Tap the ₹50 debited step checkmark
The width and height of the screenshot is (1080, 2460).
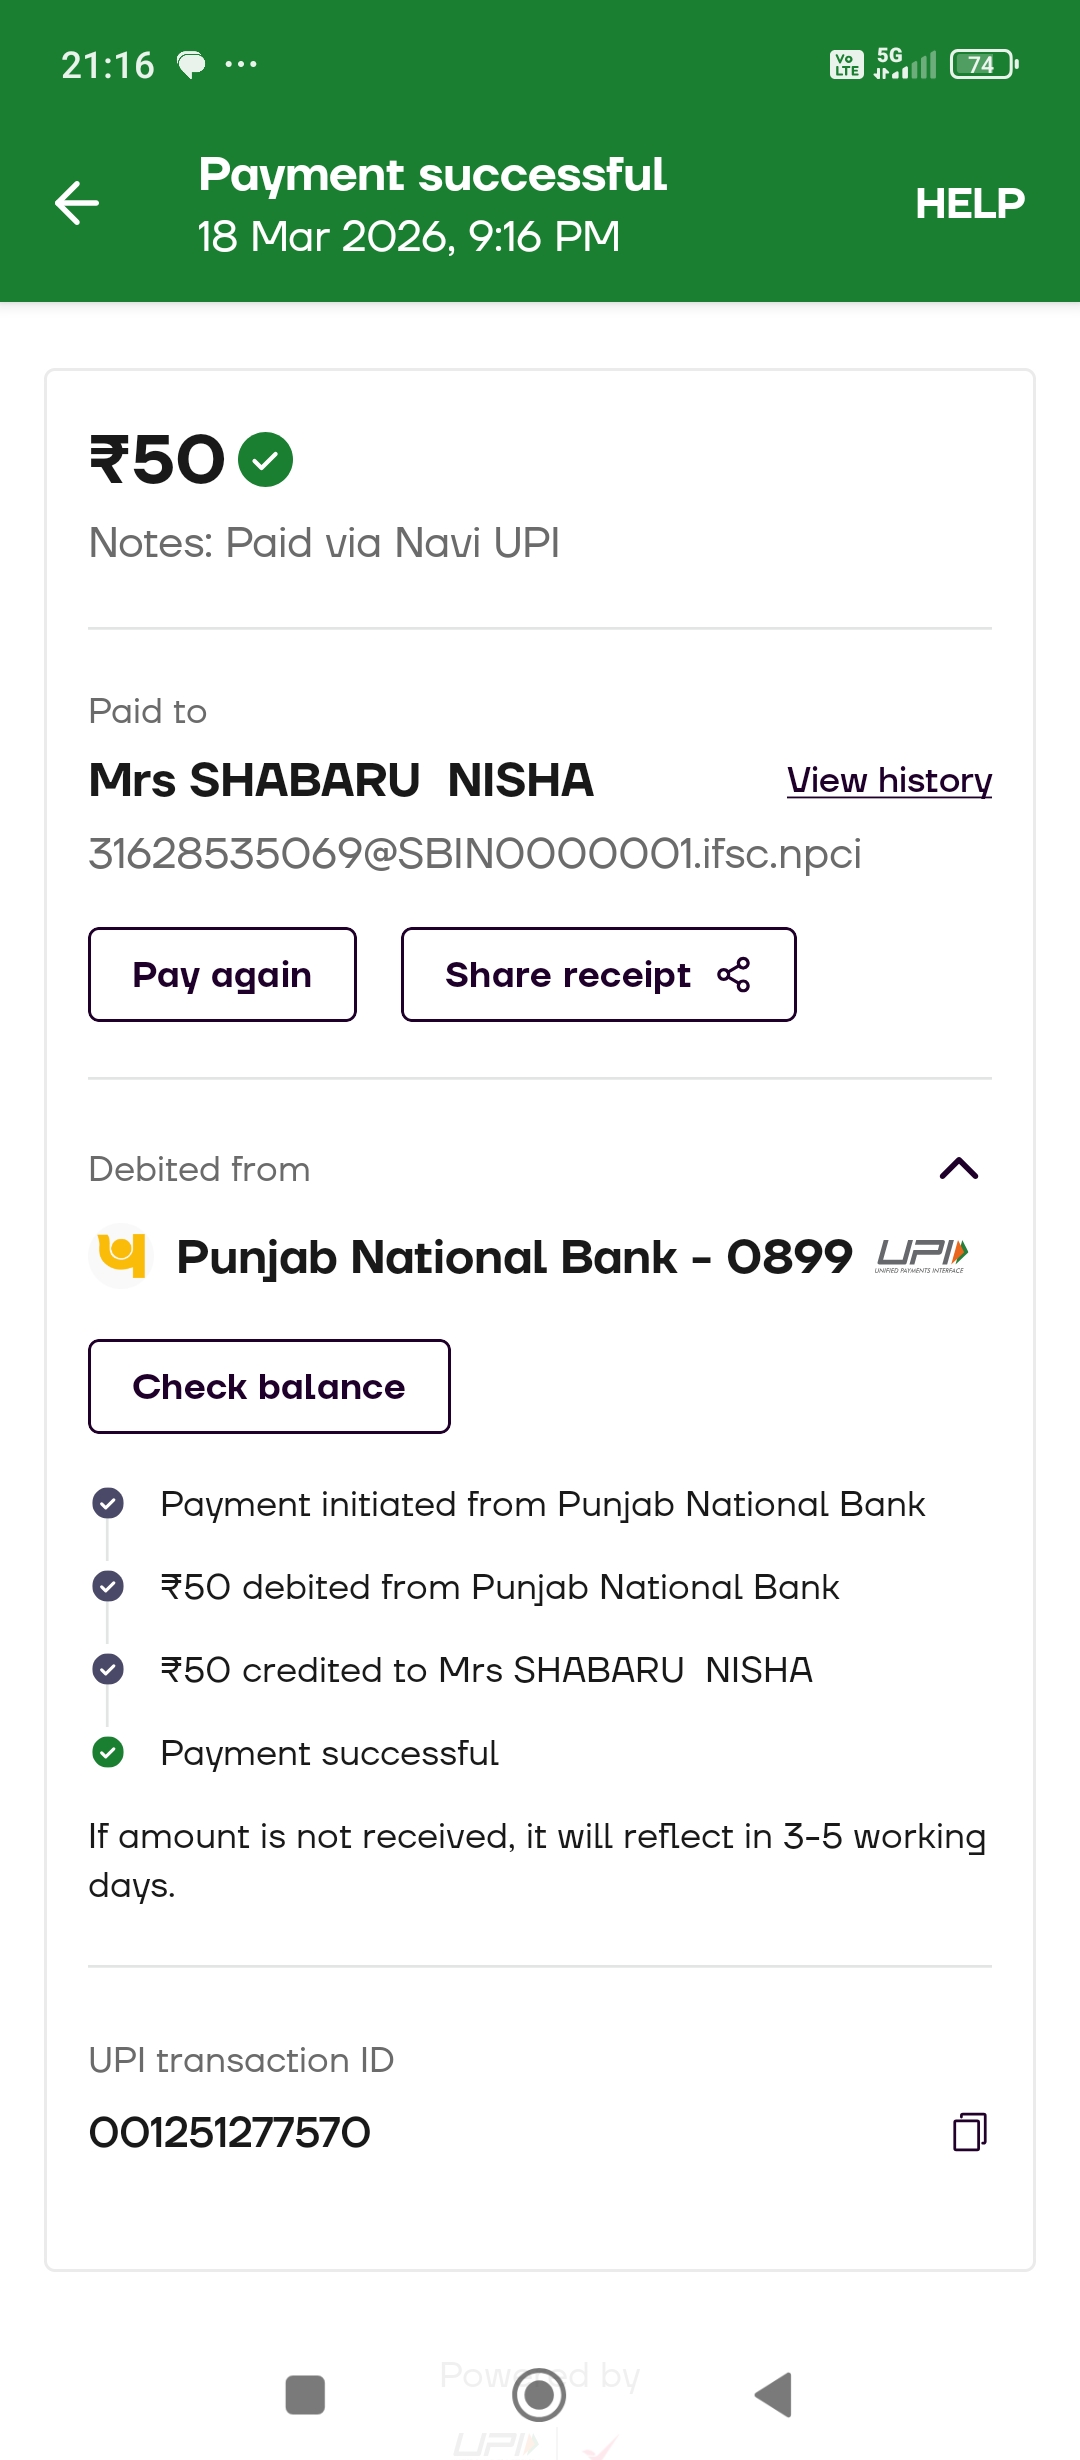(x=108, y=1586)
